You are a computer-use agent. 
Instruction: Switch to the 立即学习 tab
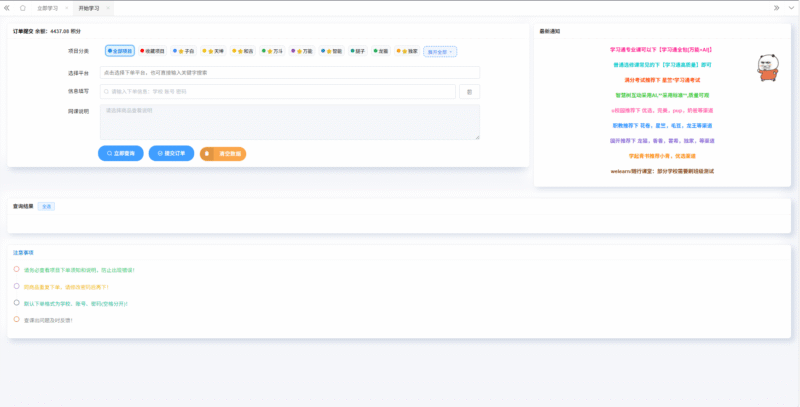click(47, 7)
